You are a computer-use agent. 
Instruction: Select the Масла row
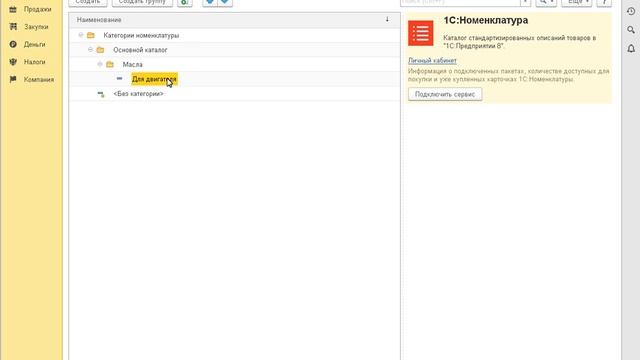pyautogui.click(x=235, y=64)
